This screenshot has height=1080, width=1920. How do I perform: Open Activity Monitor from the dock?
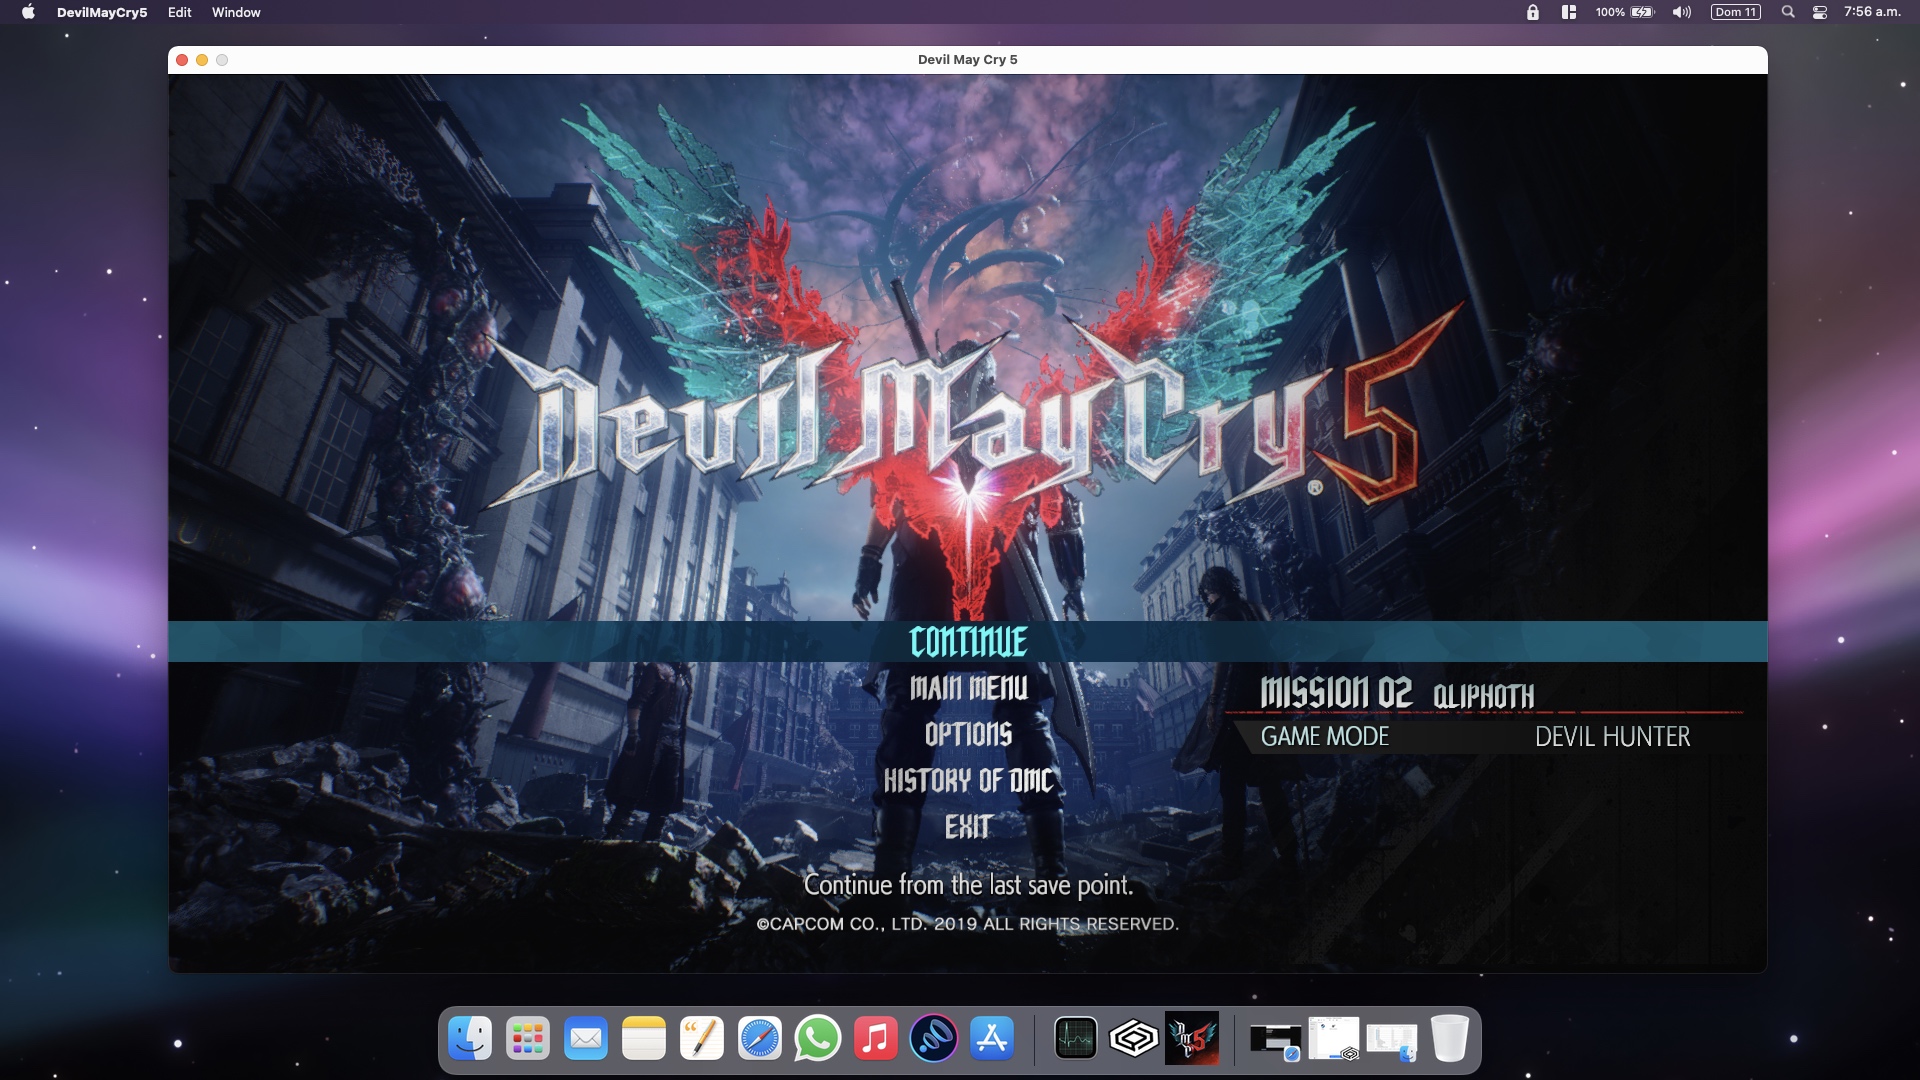pos(1076,1039)
